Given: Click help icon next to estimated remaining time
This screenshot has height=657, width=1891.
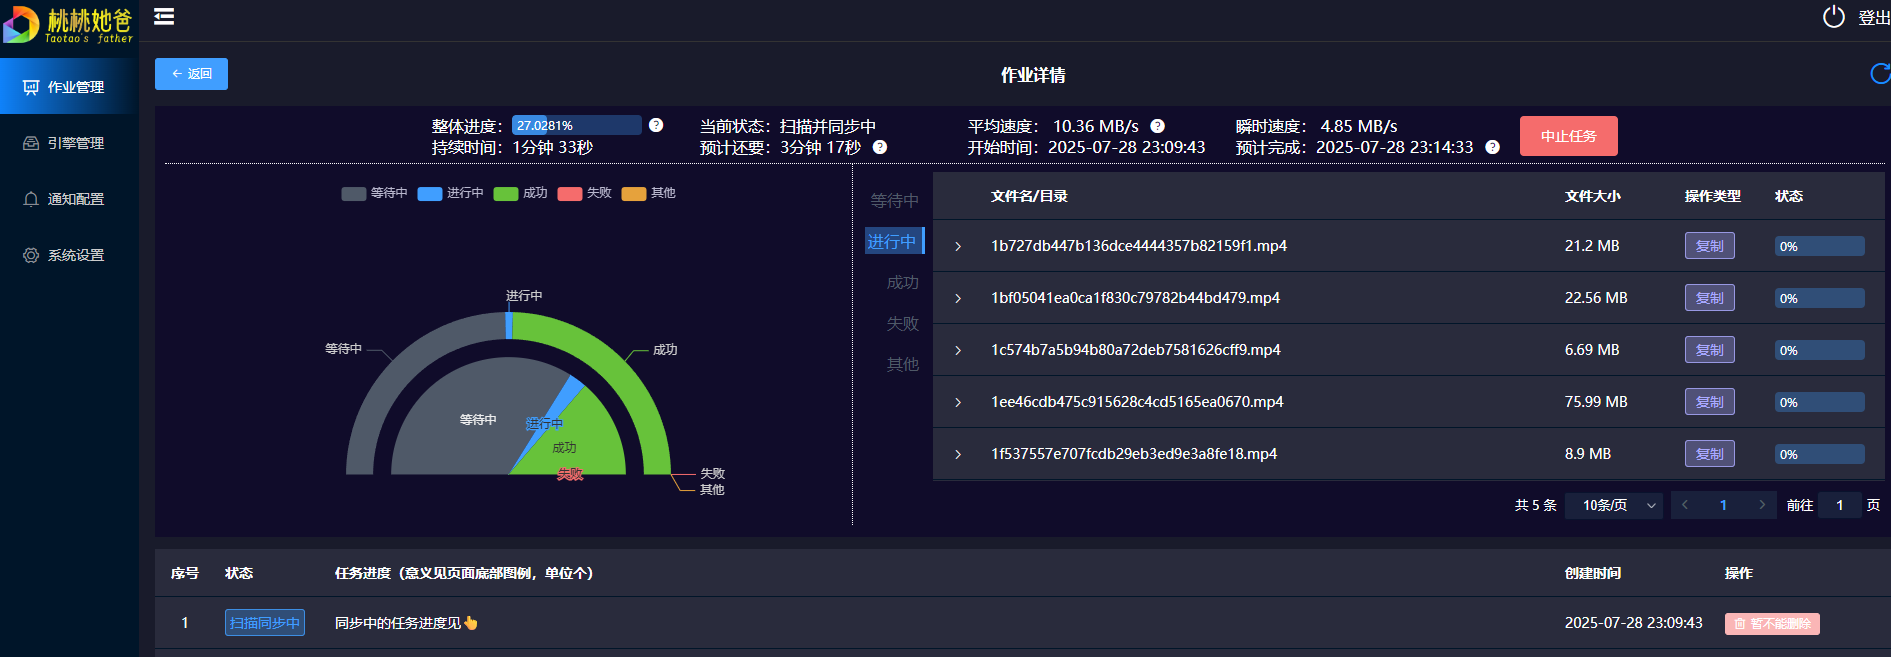Looking at the screenshot, I should click(880, 147).
